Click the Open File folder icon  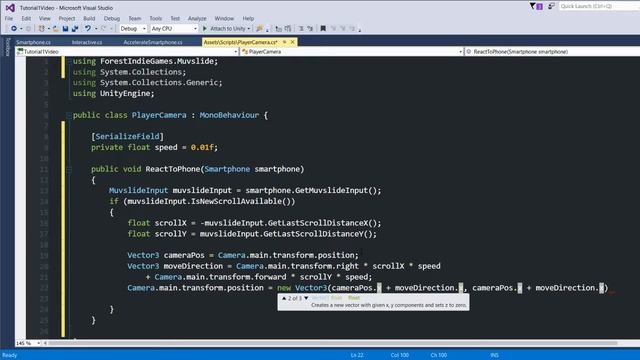(x=56, y=29)
